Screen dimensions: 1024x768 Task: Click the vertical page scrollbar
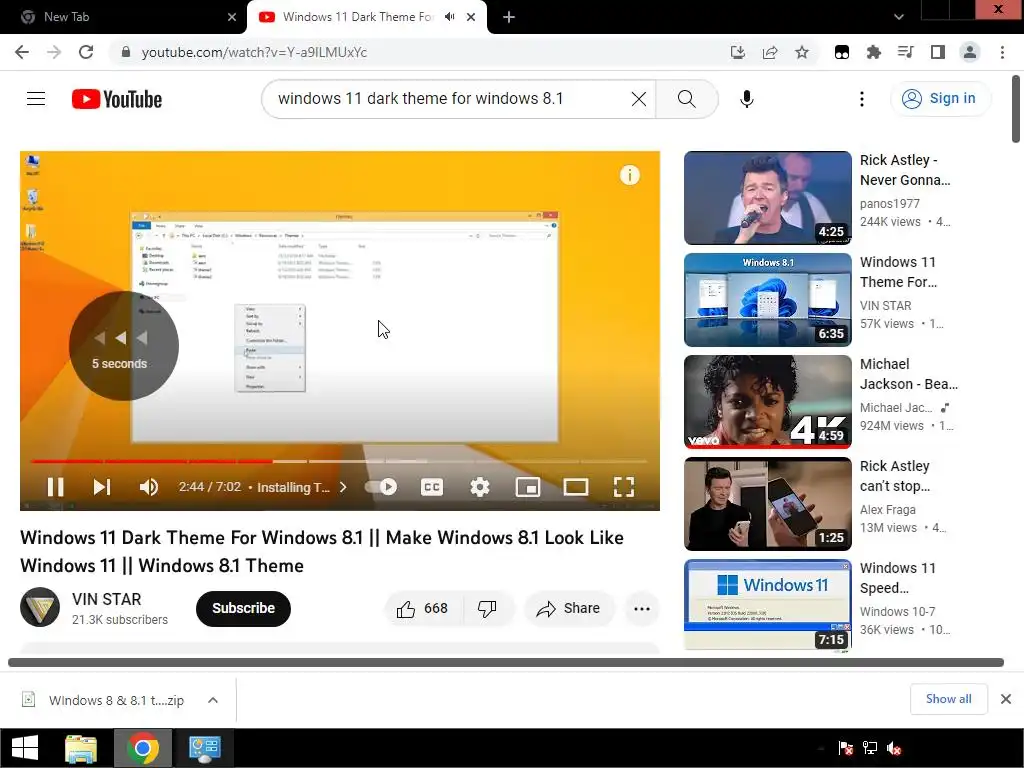(x=1016, y=109)
